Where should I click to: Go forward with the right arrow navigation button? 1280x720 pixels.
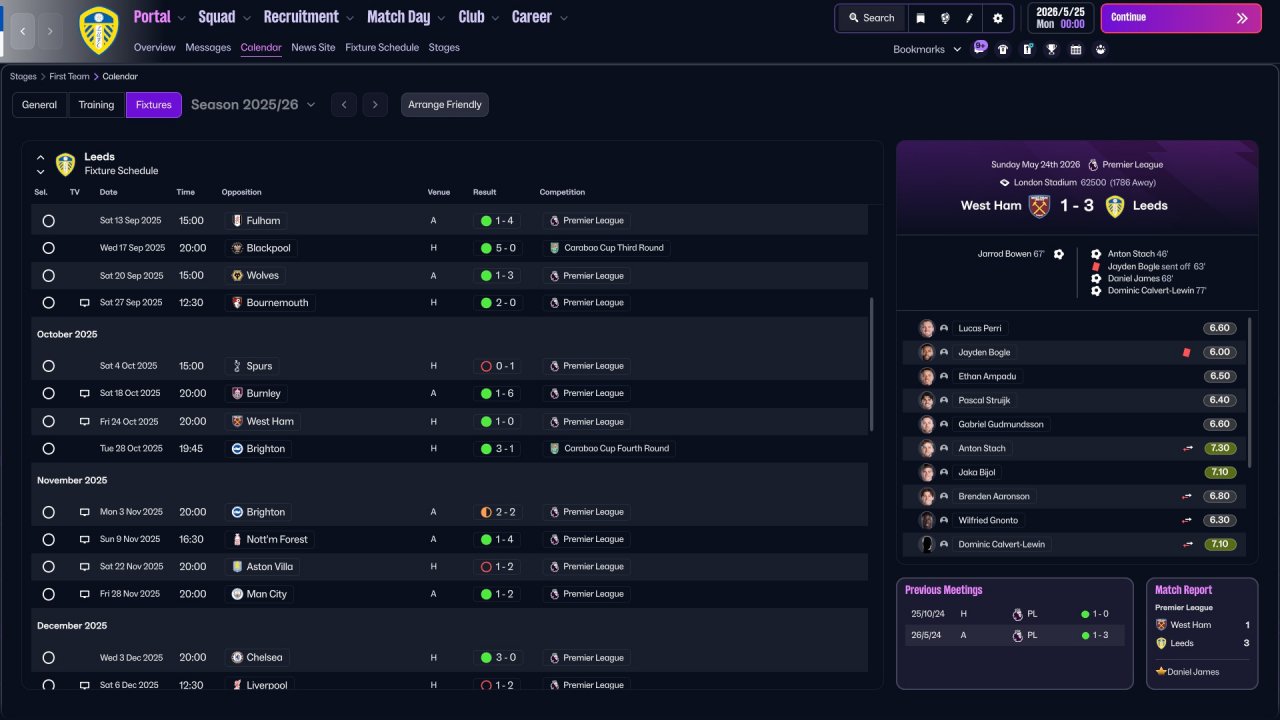50,31
